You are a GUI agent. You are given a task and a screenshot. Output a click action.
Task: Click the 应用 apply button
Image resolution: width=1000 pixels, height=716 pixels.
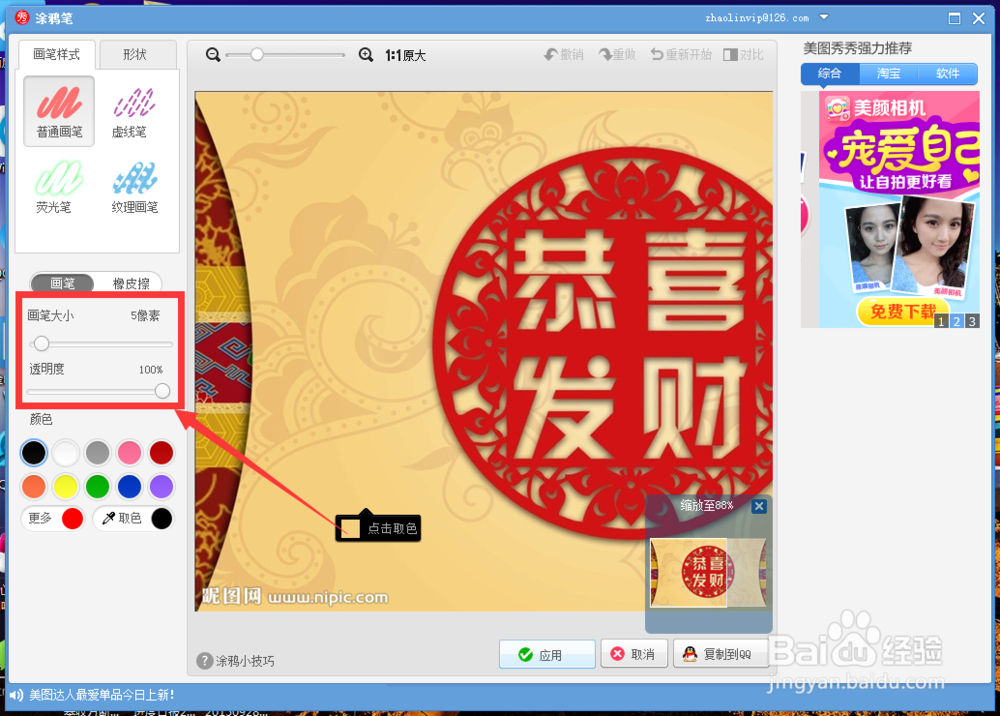[547, 654]
